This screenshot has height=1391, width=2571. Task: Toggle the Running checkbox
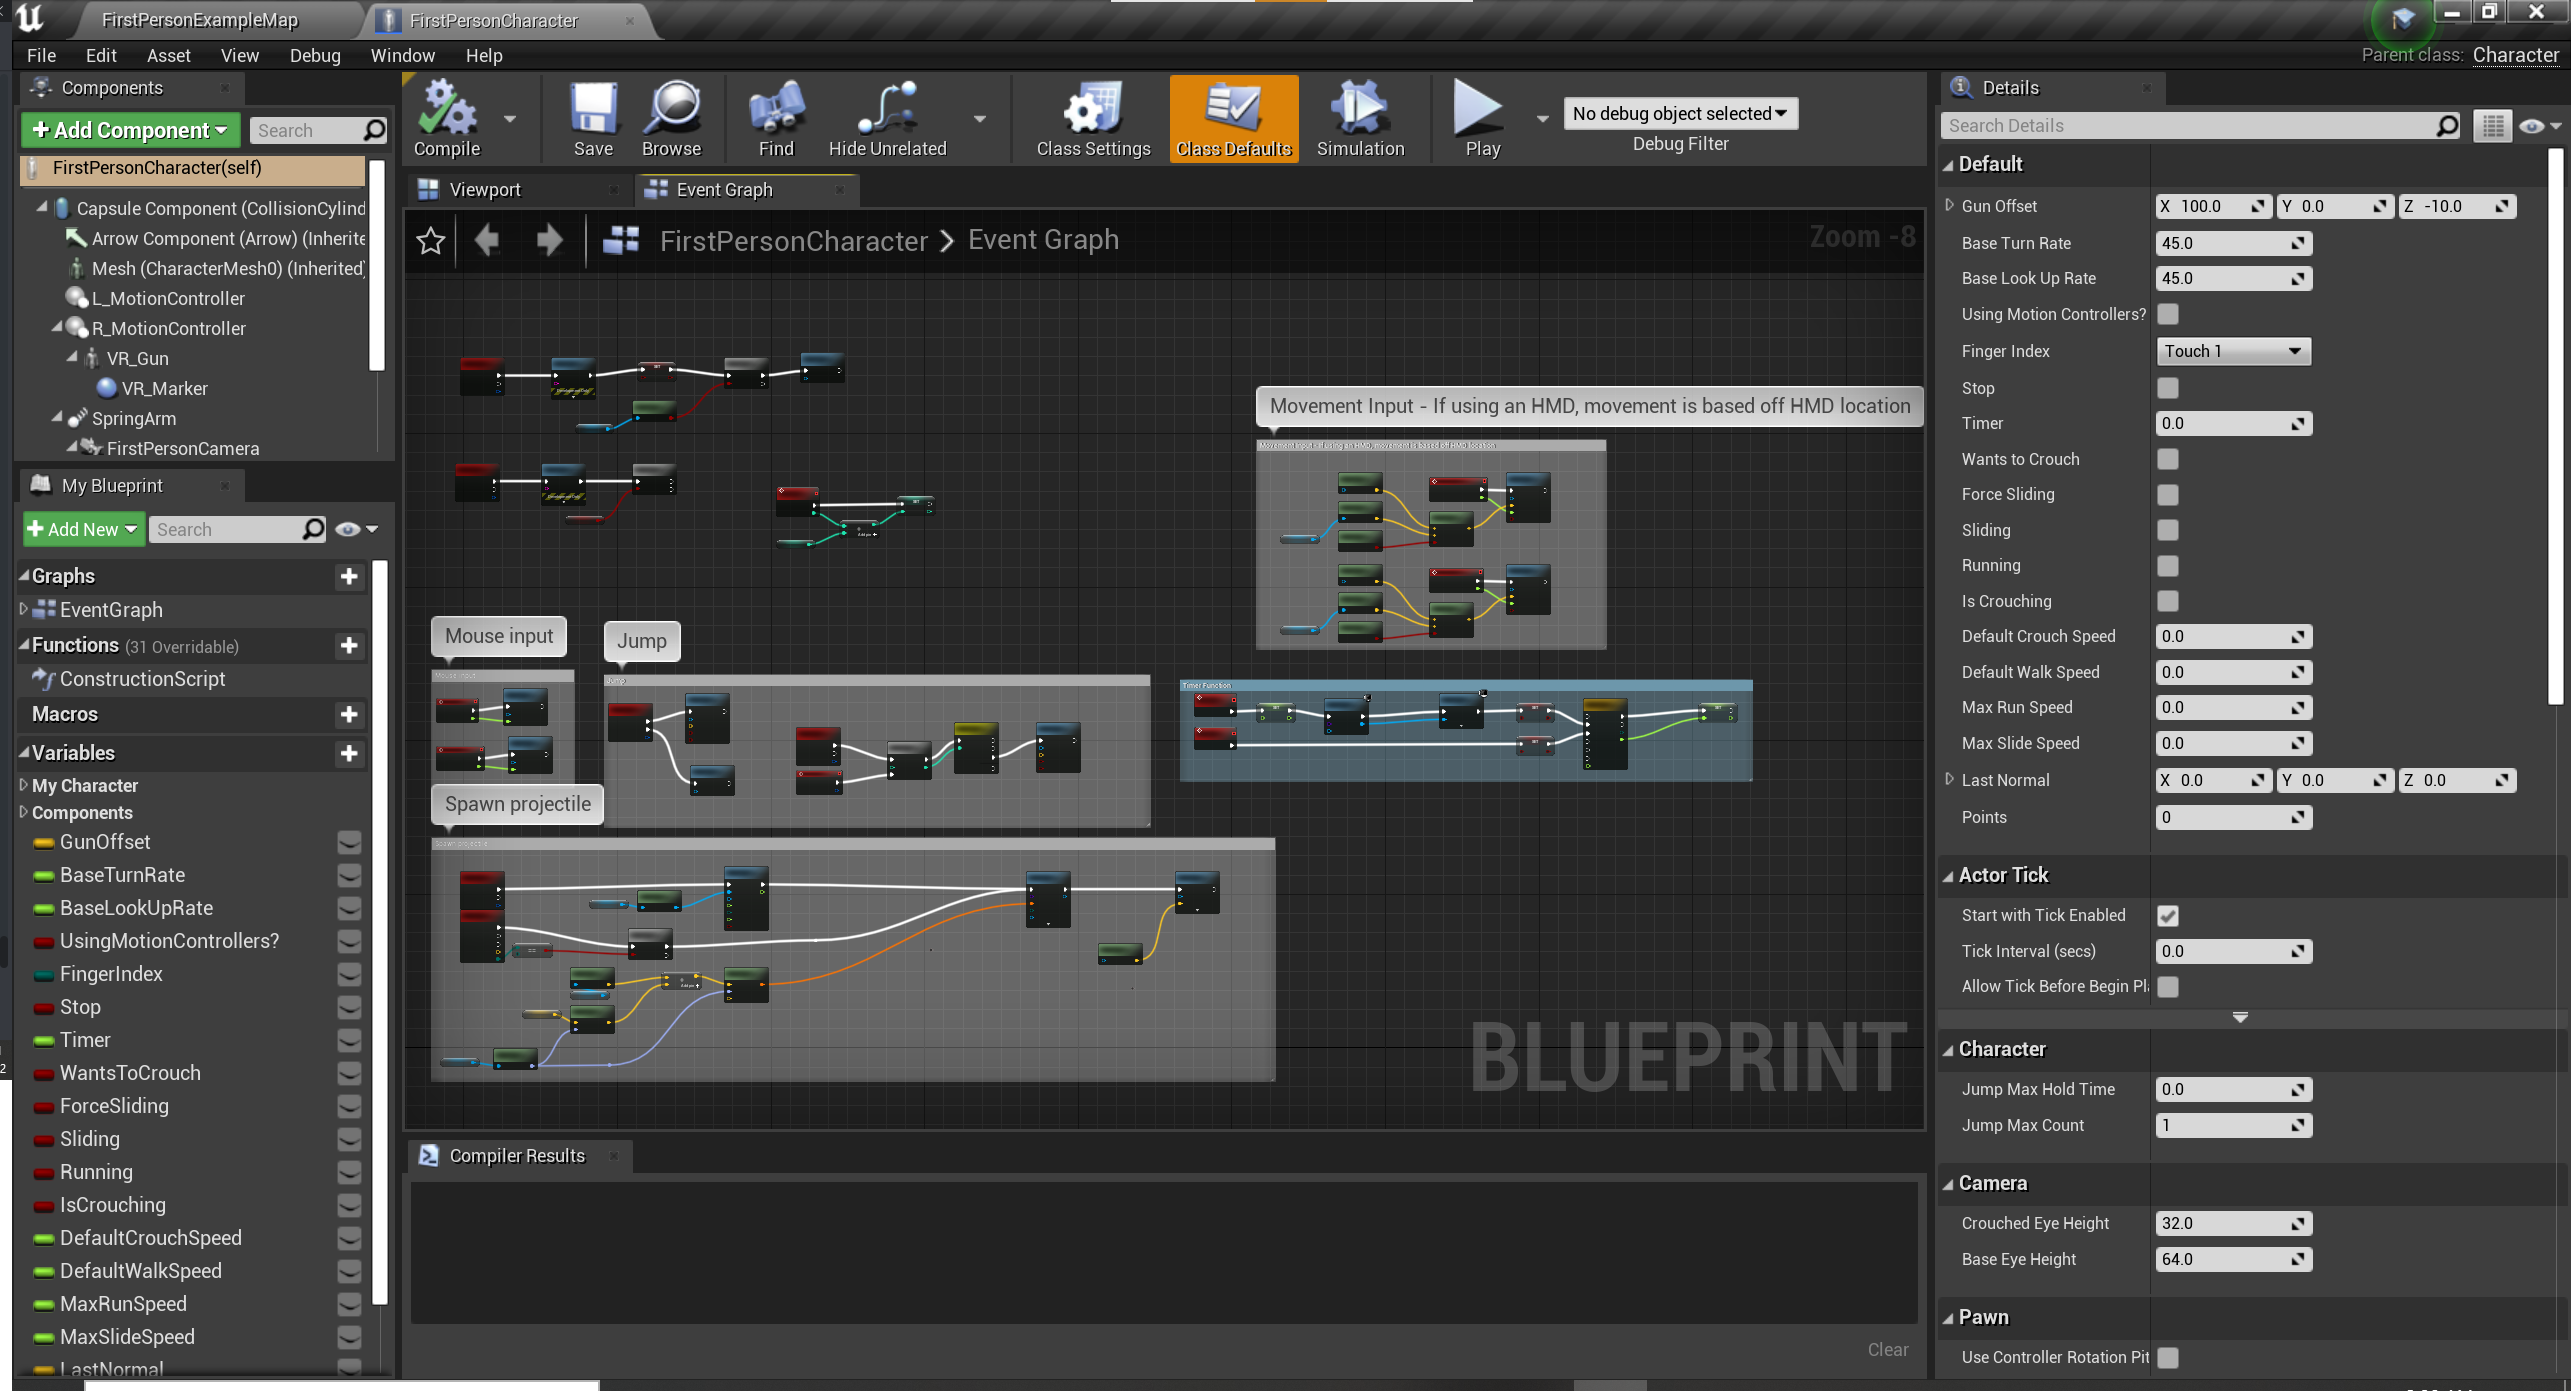pyautogui.click(x=2168, y=565)
